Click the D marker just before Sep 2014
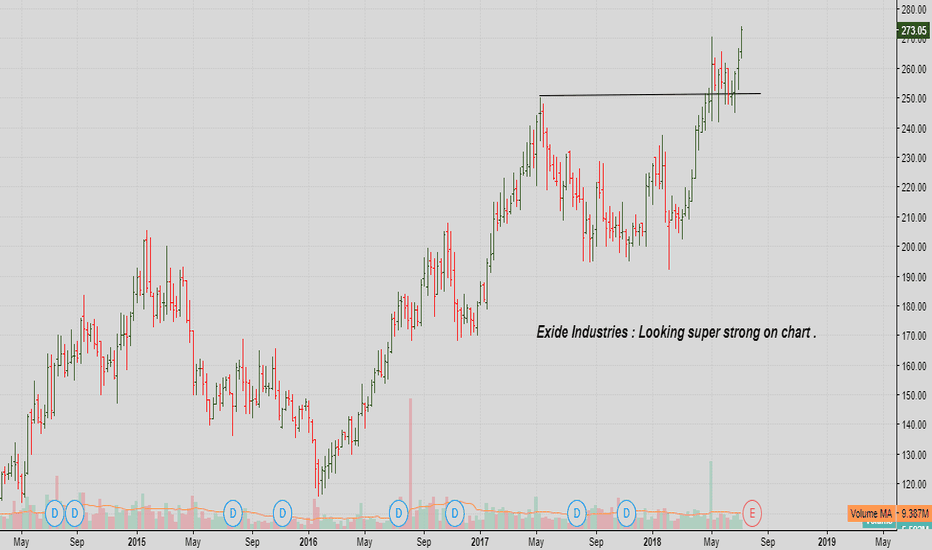 (x=75, y=513)
